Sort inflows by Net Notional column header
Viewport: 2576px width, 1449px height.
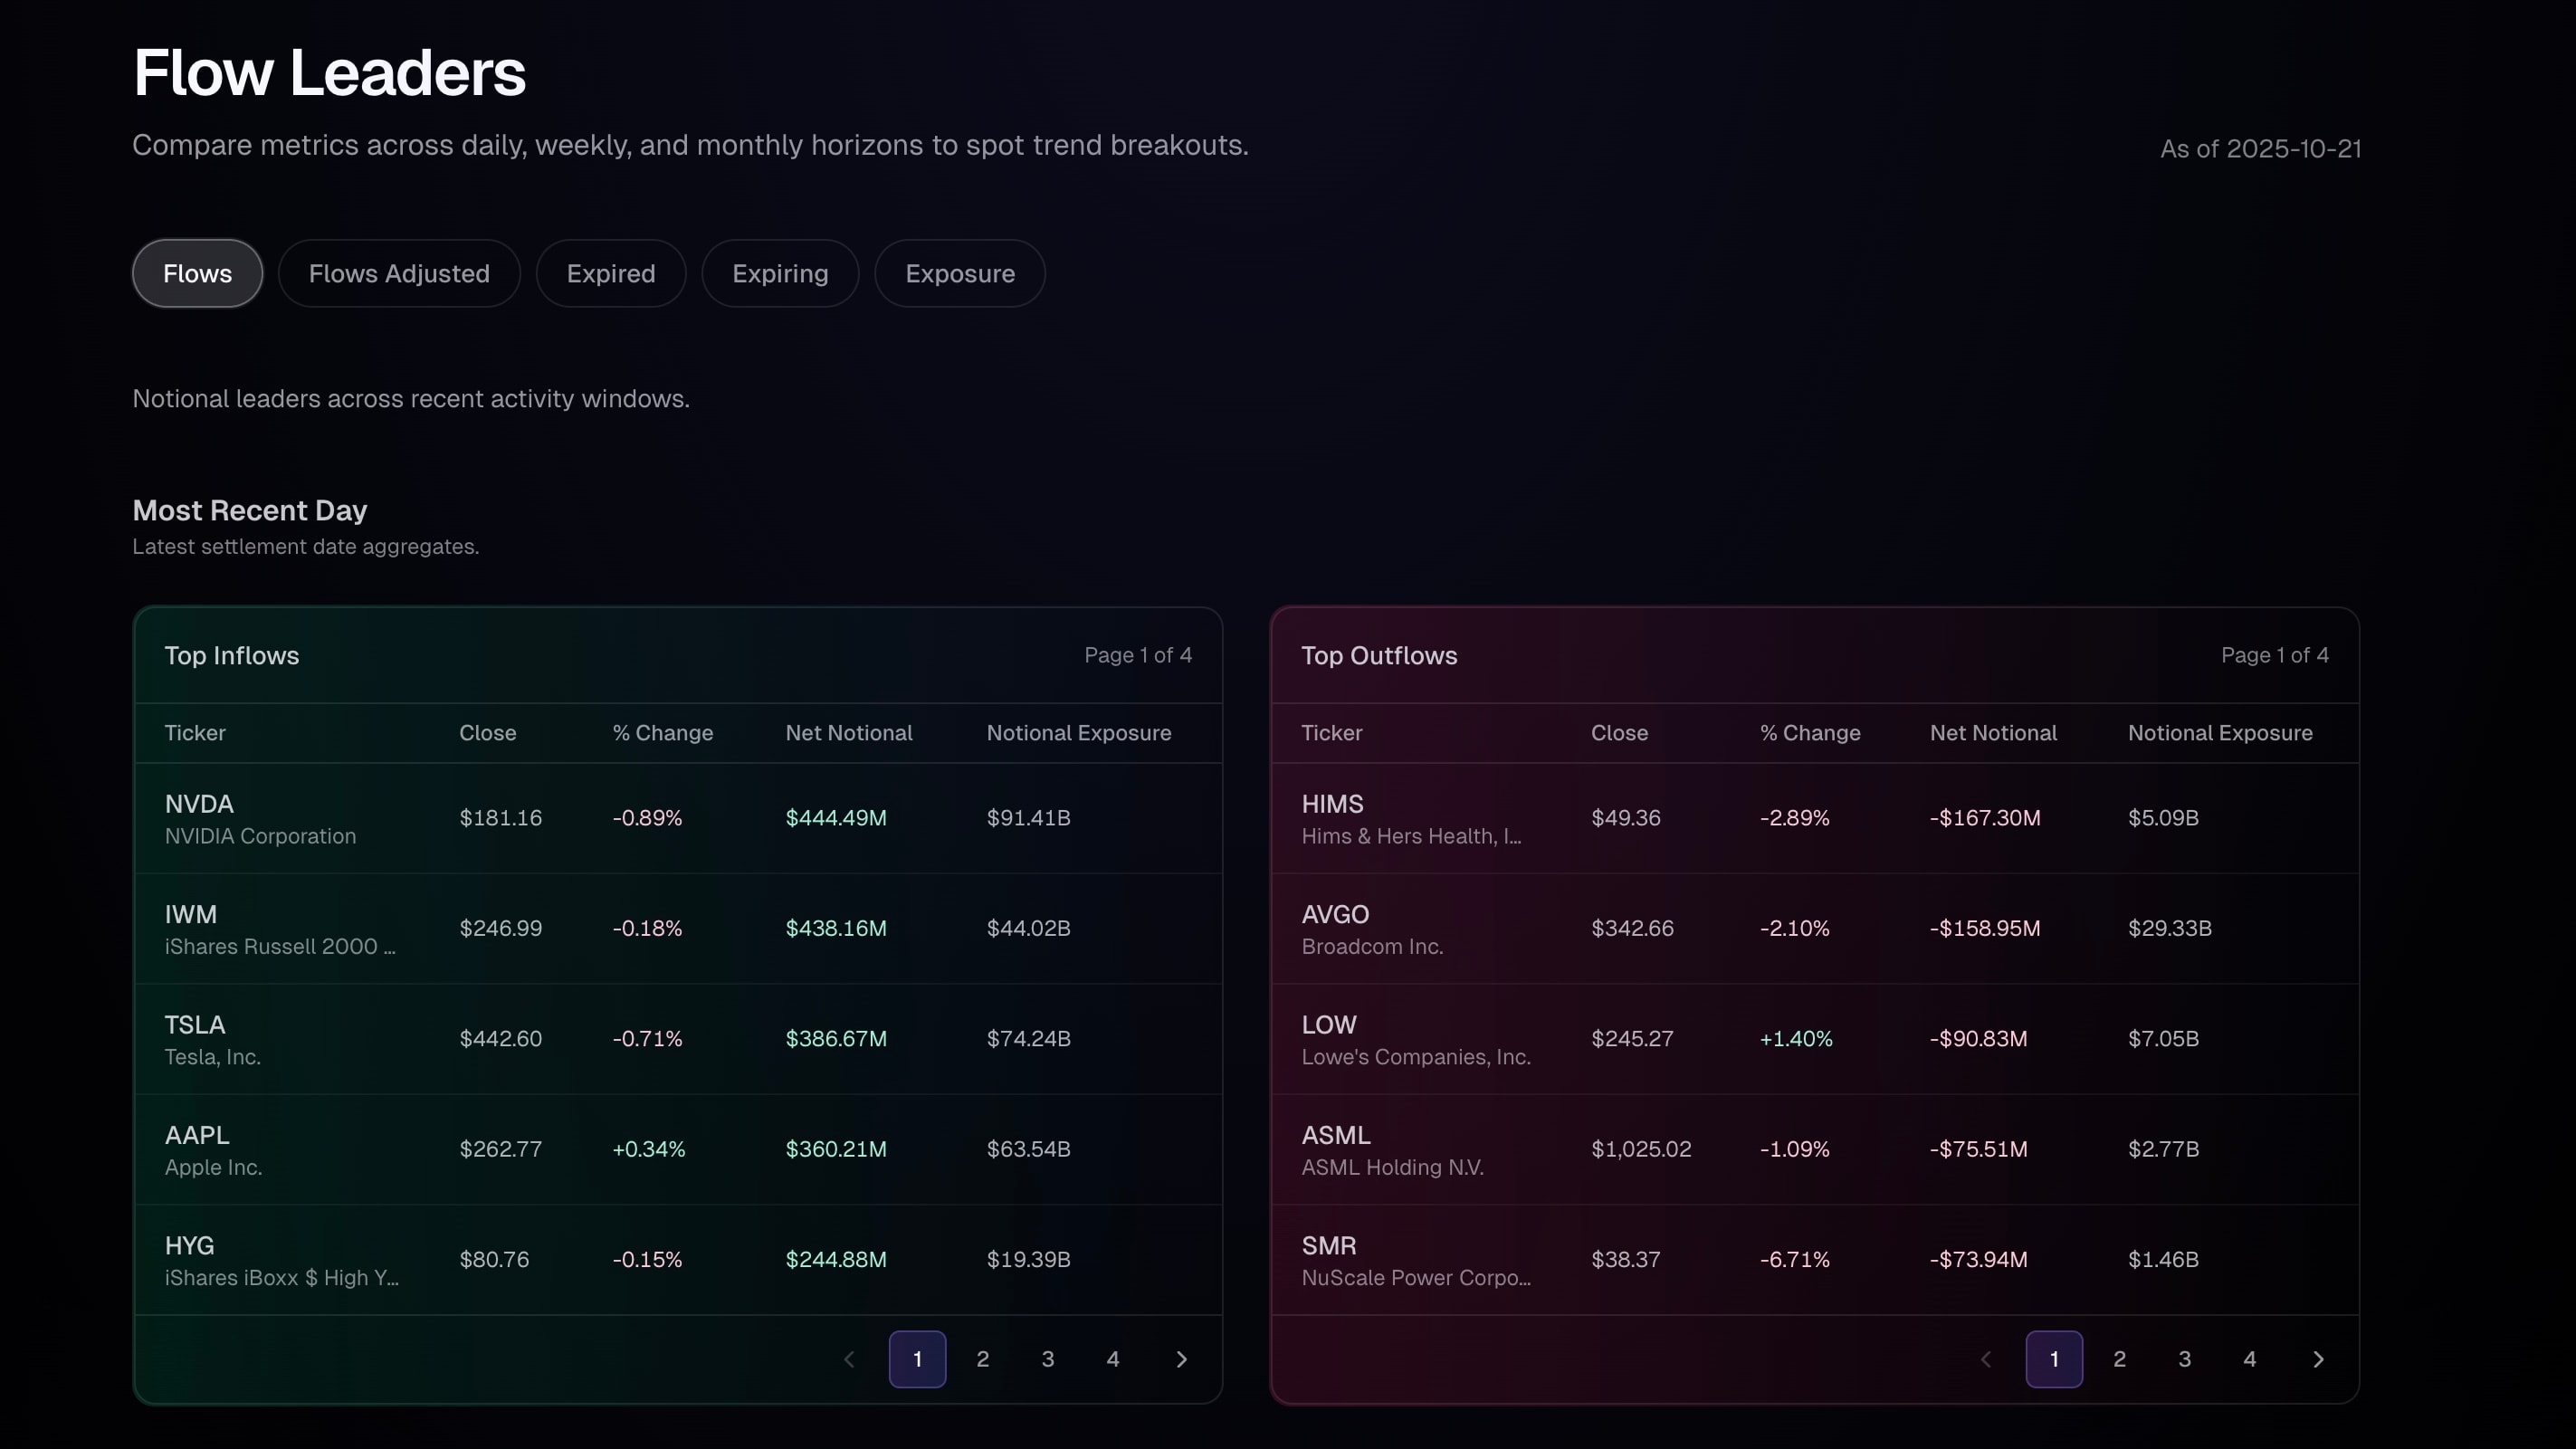[848, 733]
